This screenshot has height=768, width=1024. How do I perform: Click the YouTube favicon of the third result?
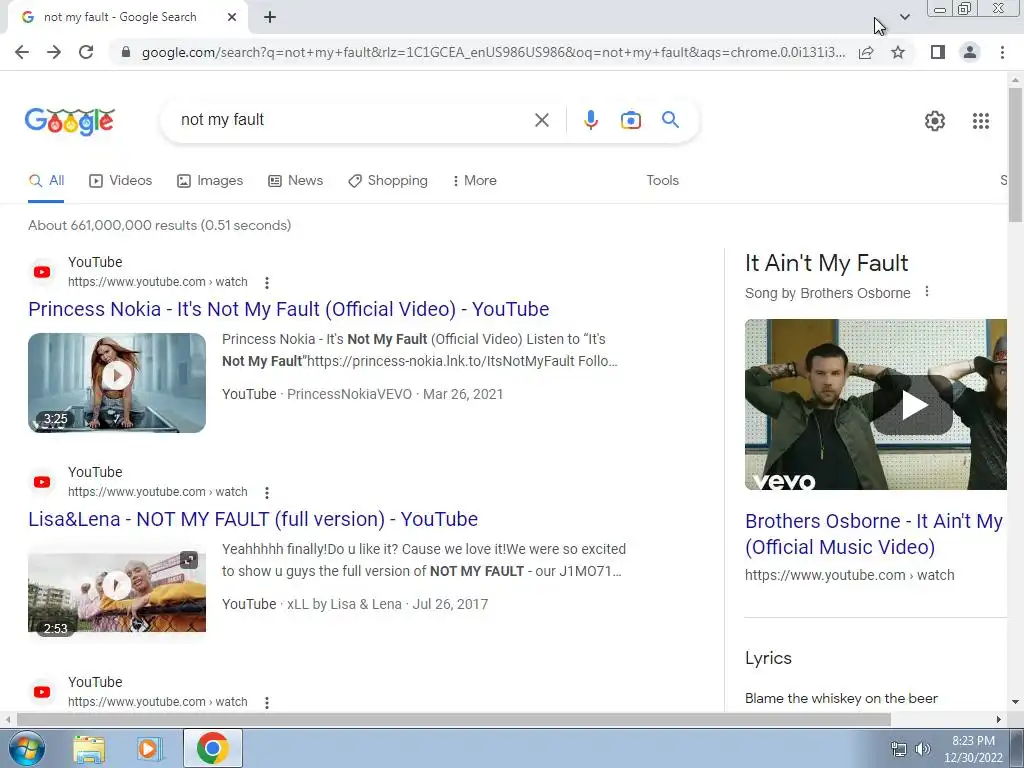point(42,692)
